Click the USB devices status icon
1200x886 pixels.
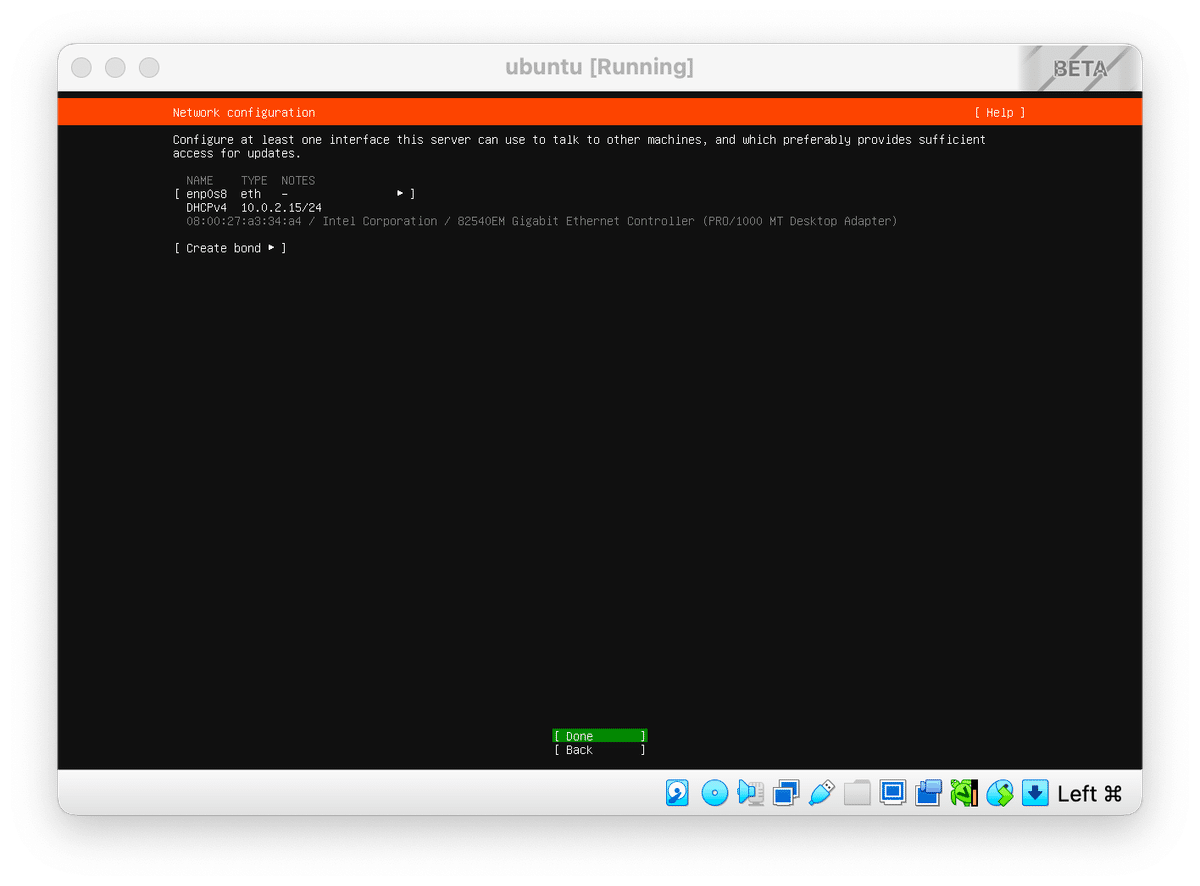(x=821, y=793)
